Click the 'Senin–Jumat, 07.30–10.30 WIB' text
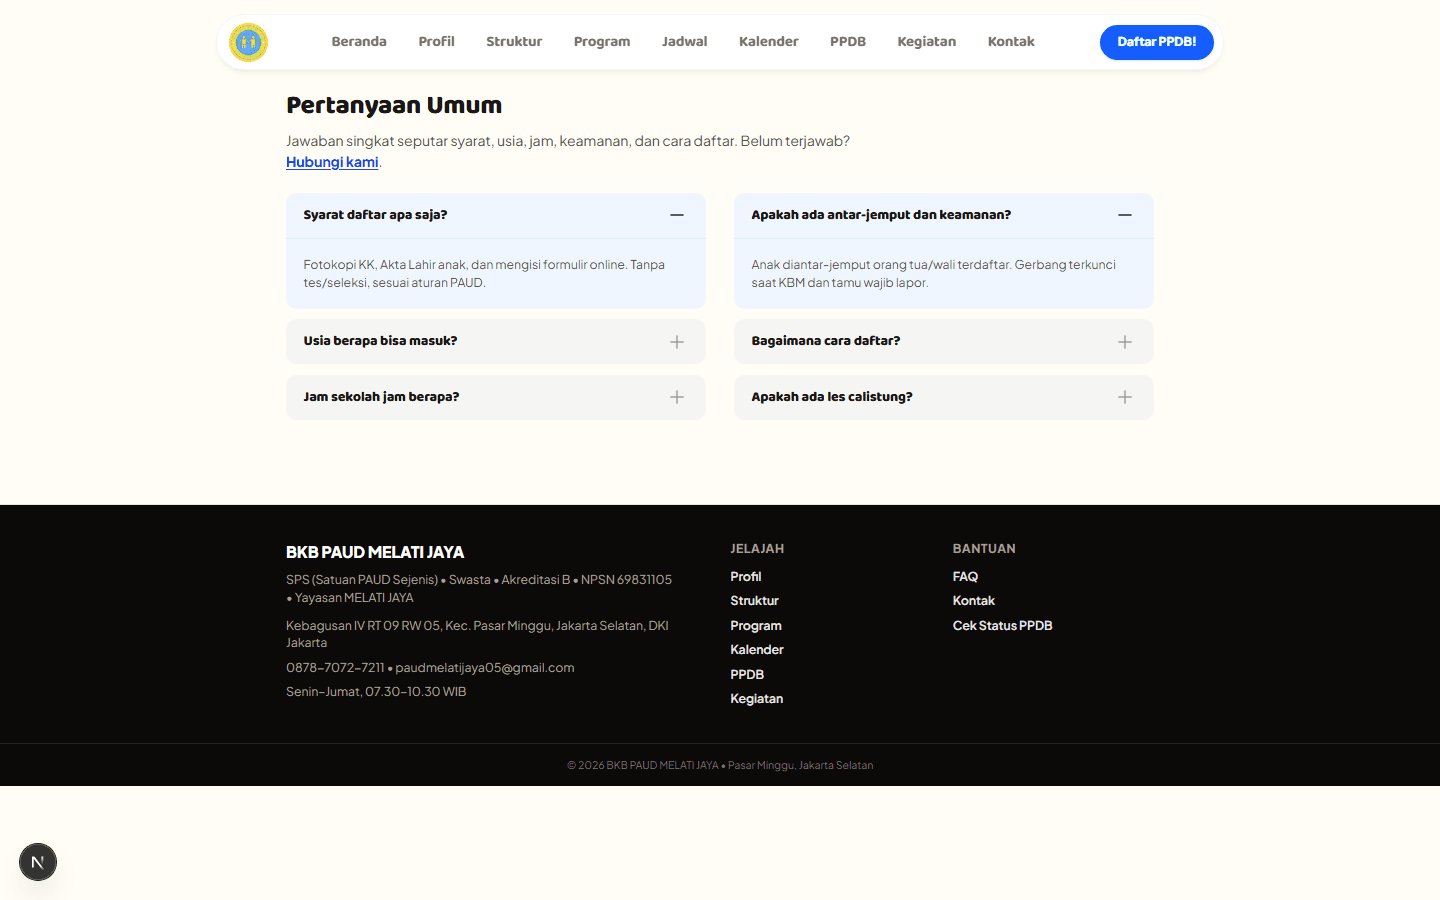Viewport: 1440px width, 900px height. [x=376, y=692]
